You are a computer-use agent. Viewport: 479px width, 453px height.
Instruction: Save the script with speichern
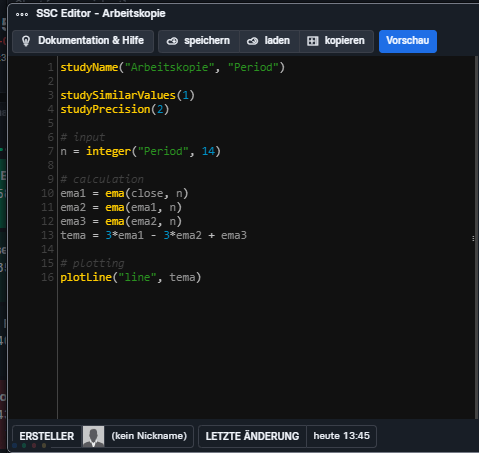199,41
